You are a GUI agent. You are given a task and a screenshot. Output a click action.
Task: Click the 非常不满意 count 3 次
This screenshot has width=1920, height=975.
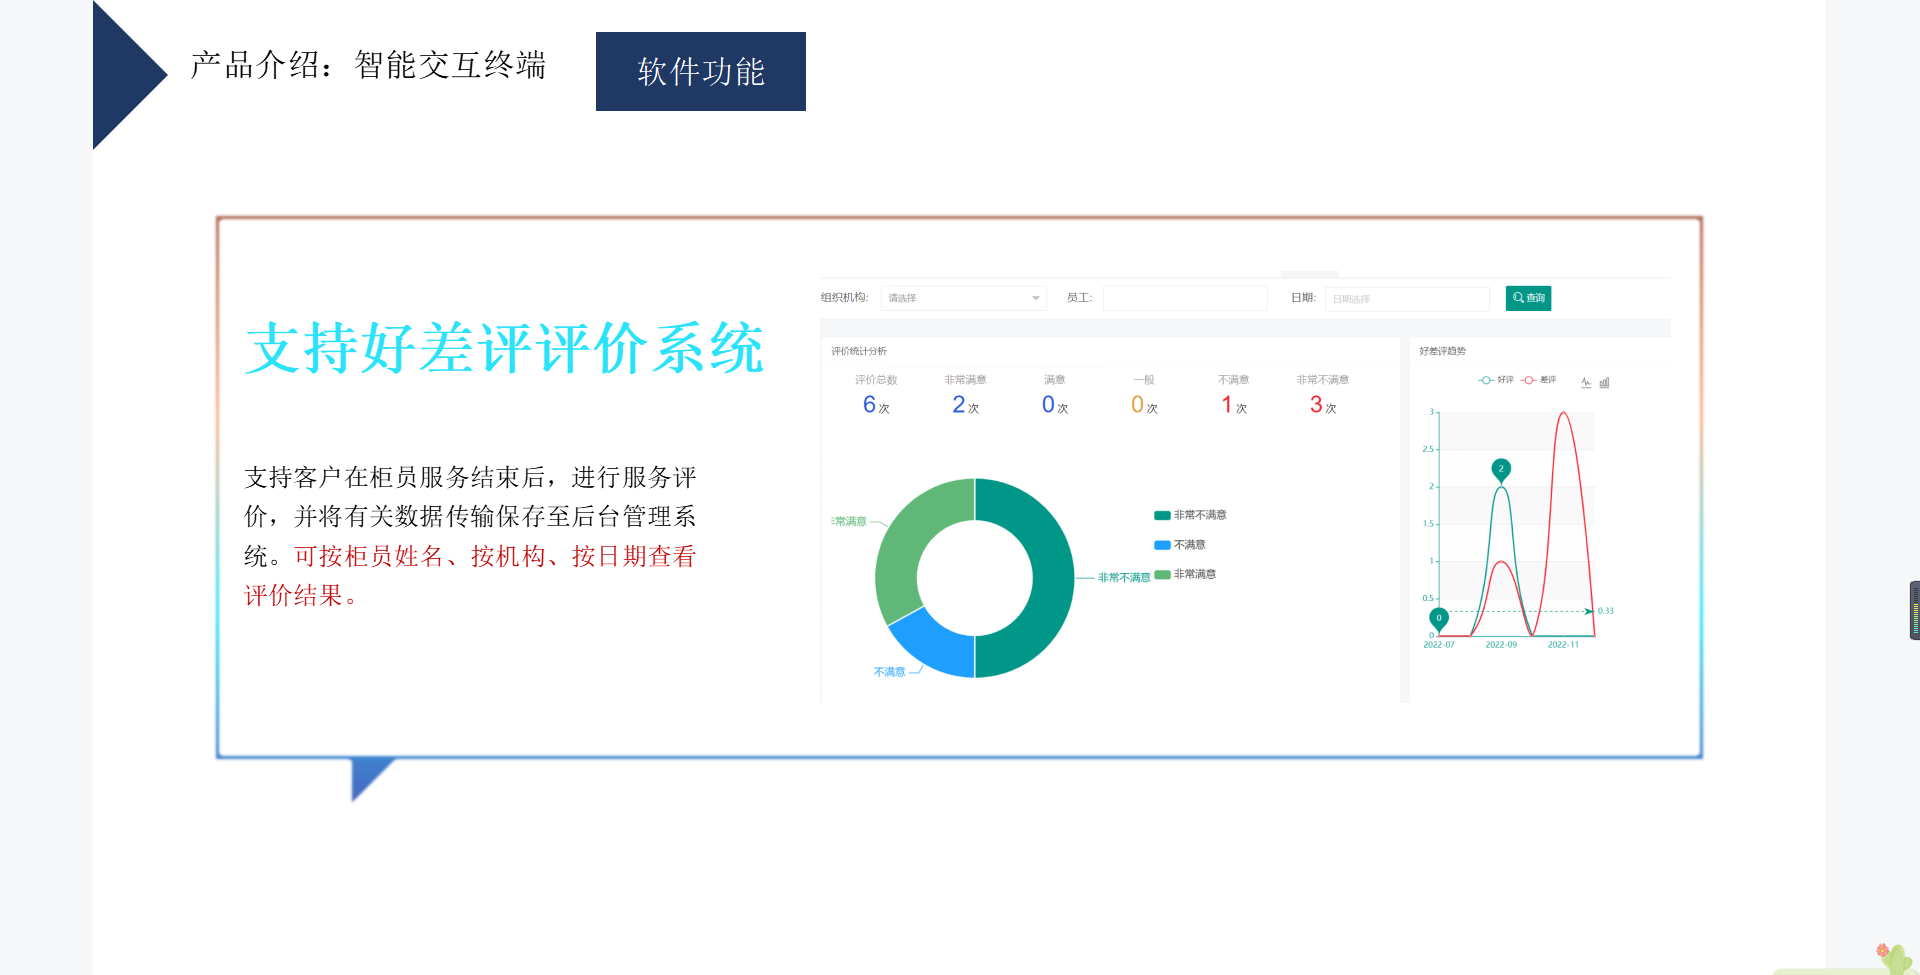1323,405
